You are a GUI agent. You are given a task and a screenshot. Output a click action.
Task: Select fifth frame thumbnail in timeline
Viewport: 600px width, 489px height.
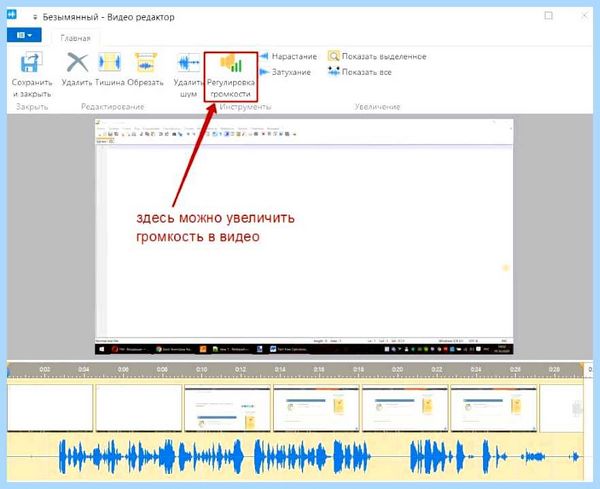[x=405, y=408]
